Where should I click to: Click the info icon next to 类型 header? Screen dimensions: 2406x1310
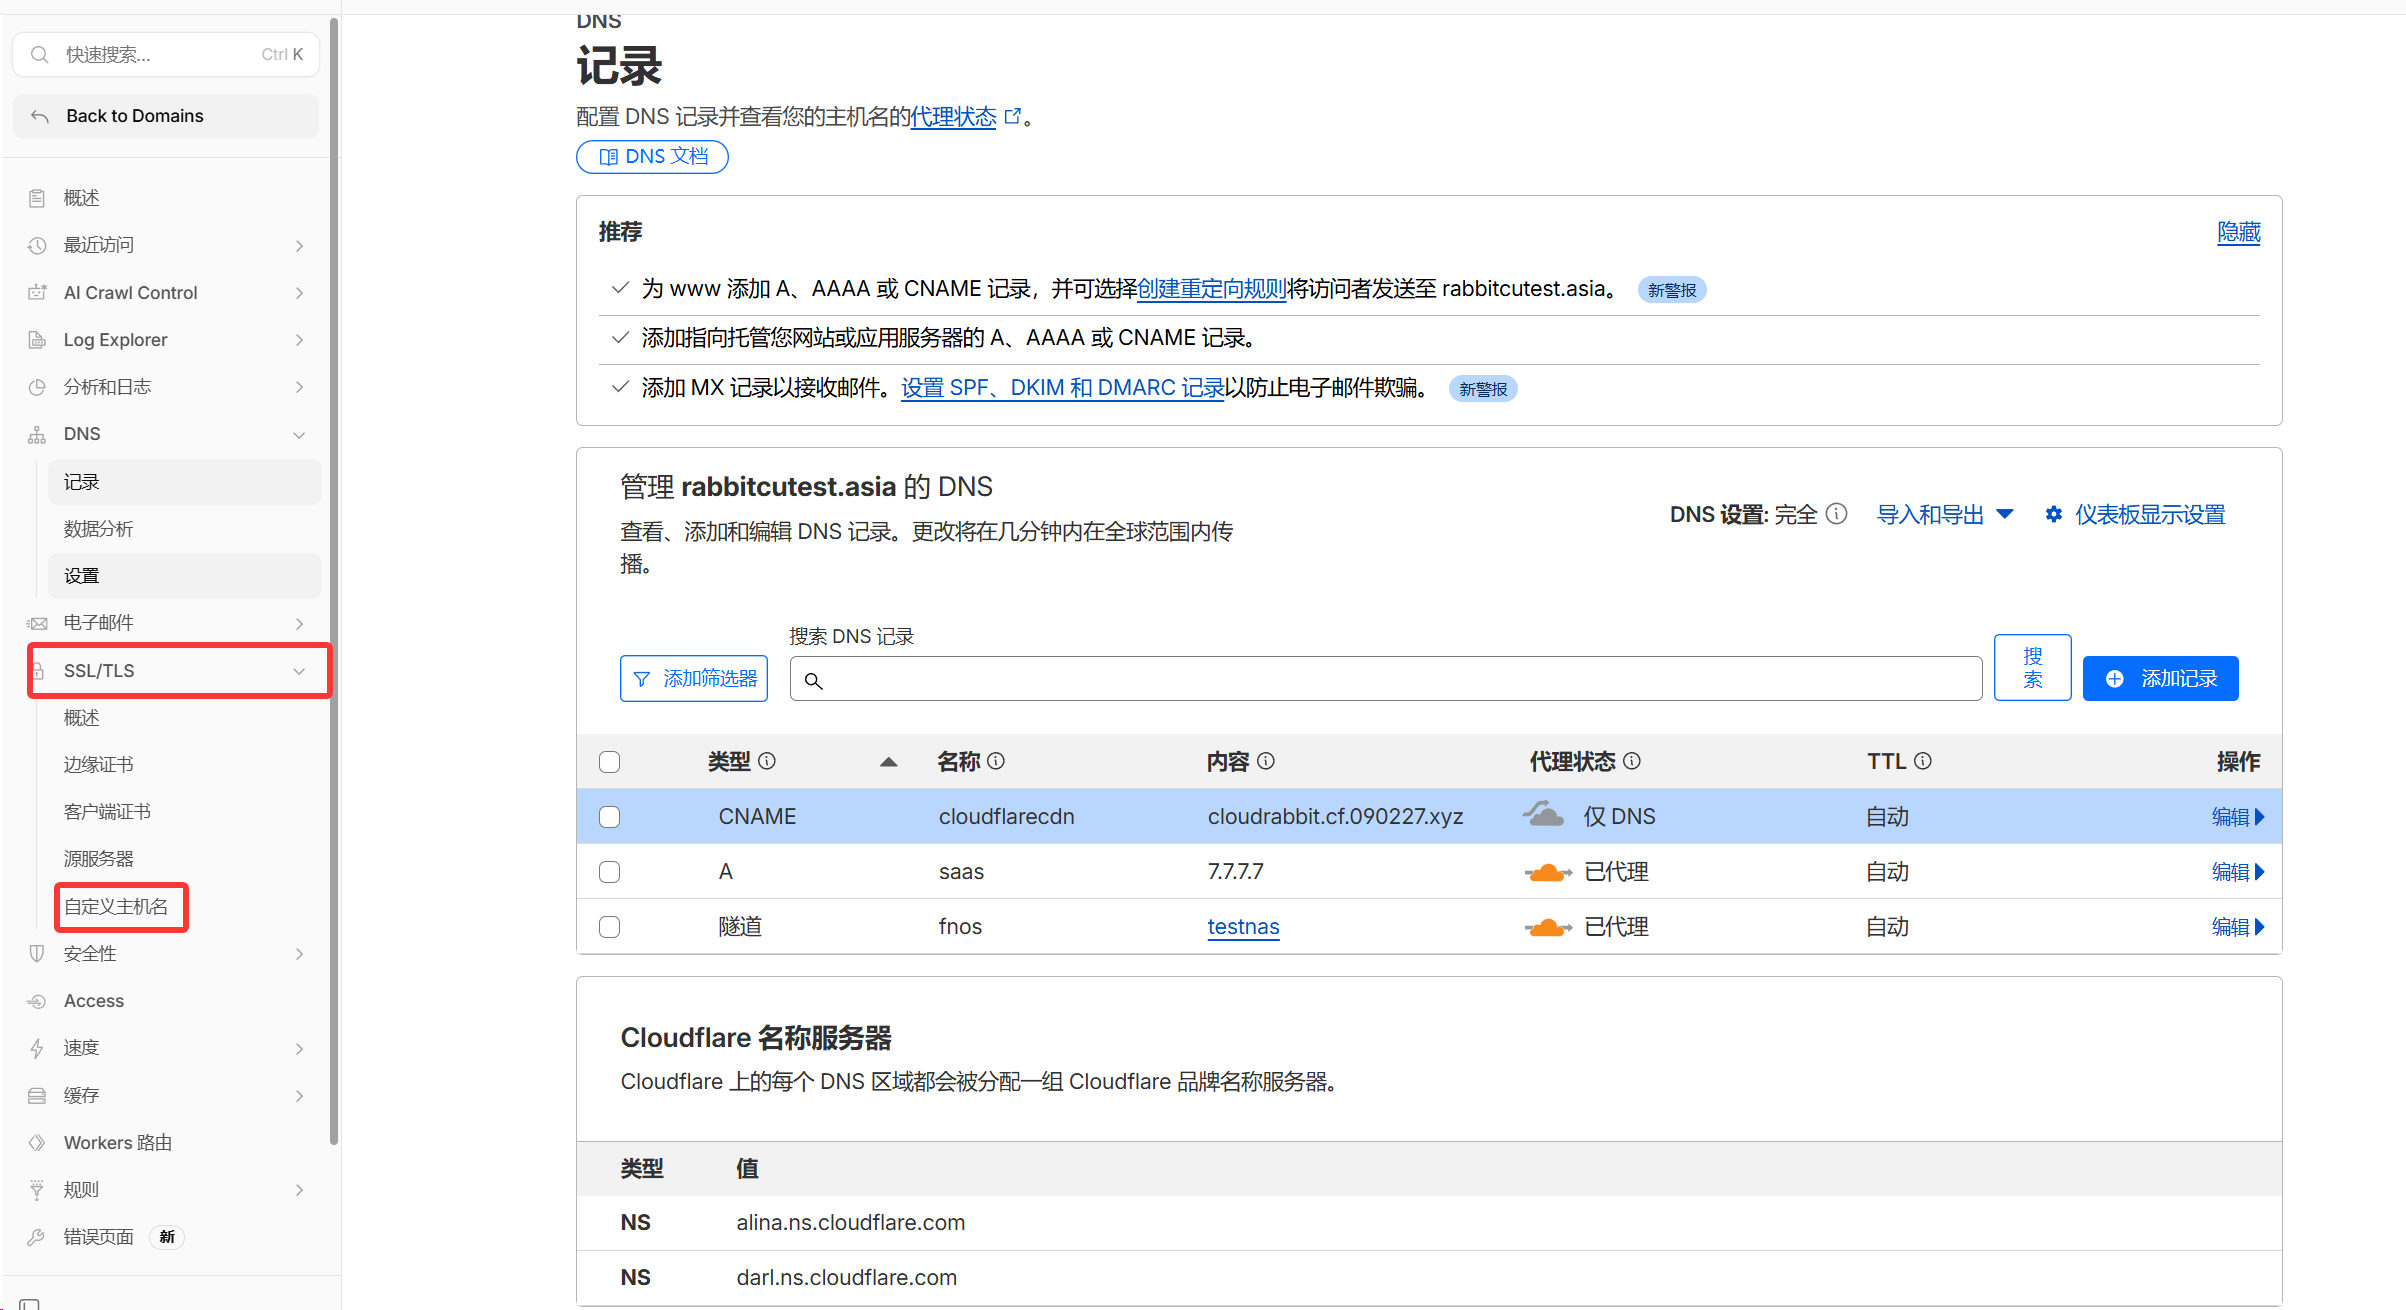pos(767,761)
